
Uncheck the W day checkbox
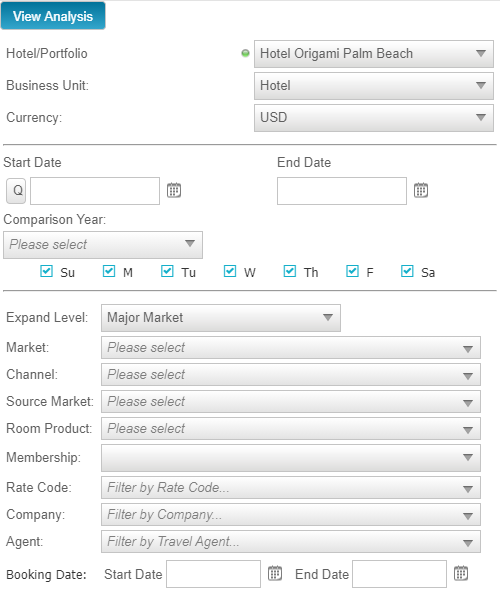click(230, 271)
